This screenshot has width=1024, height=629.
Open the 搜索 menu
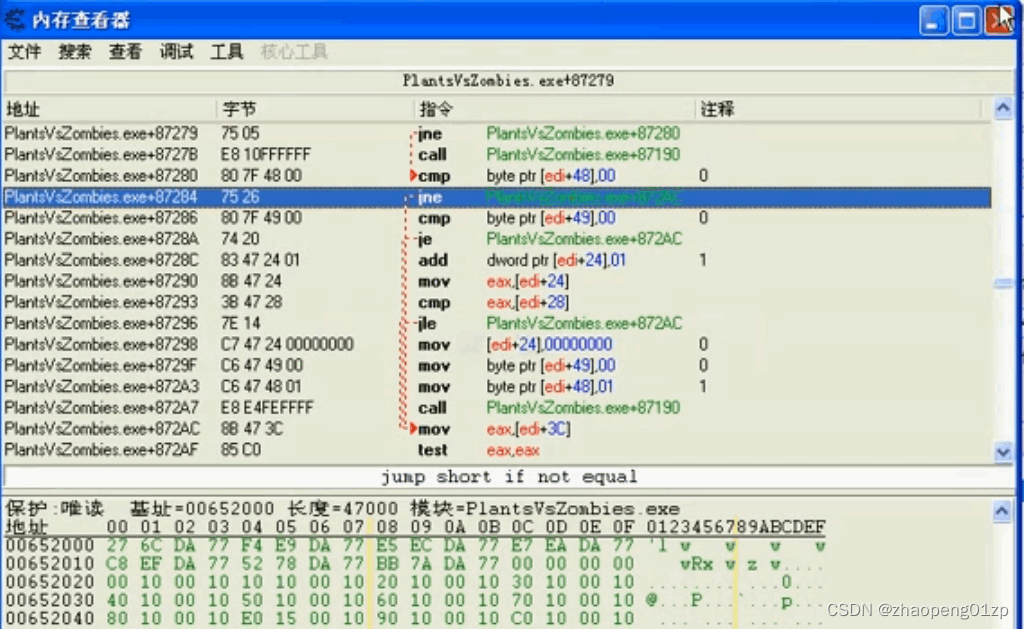tap(75, 52)
